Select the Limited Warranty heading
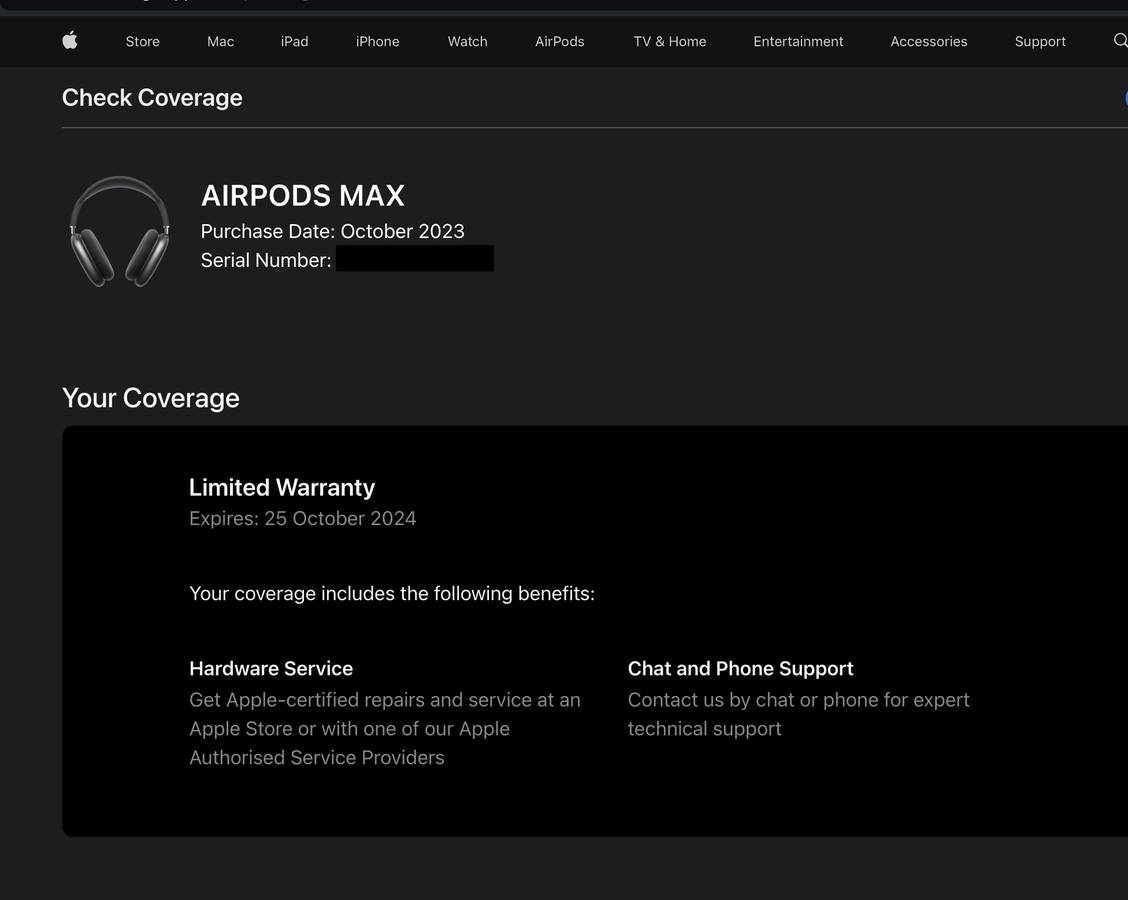The width and height of the screenshot is (1128, 900). point(282,487)
